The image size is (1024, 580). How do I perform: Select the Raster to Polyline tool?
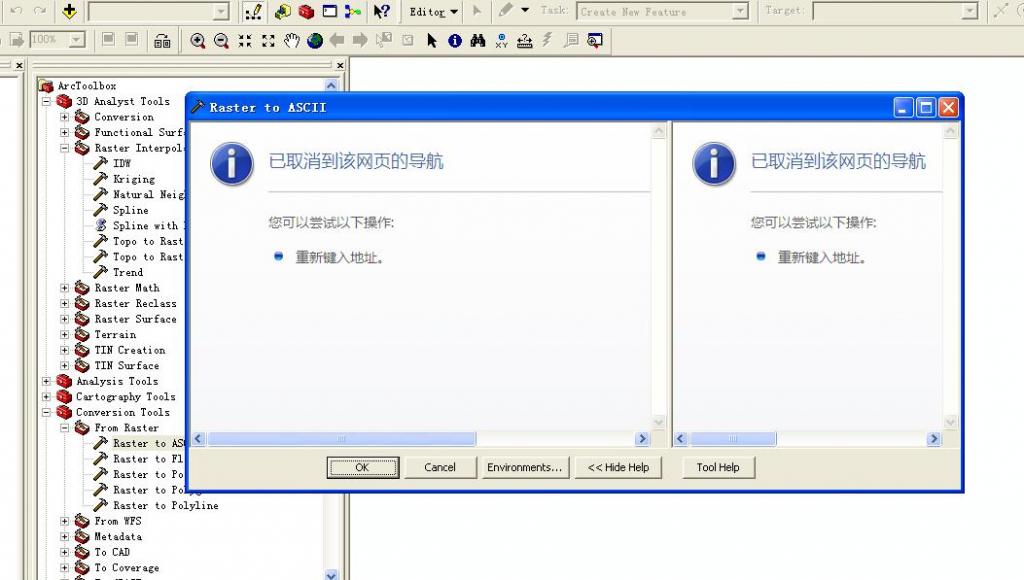(166, 506)
